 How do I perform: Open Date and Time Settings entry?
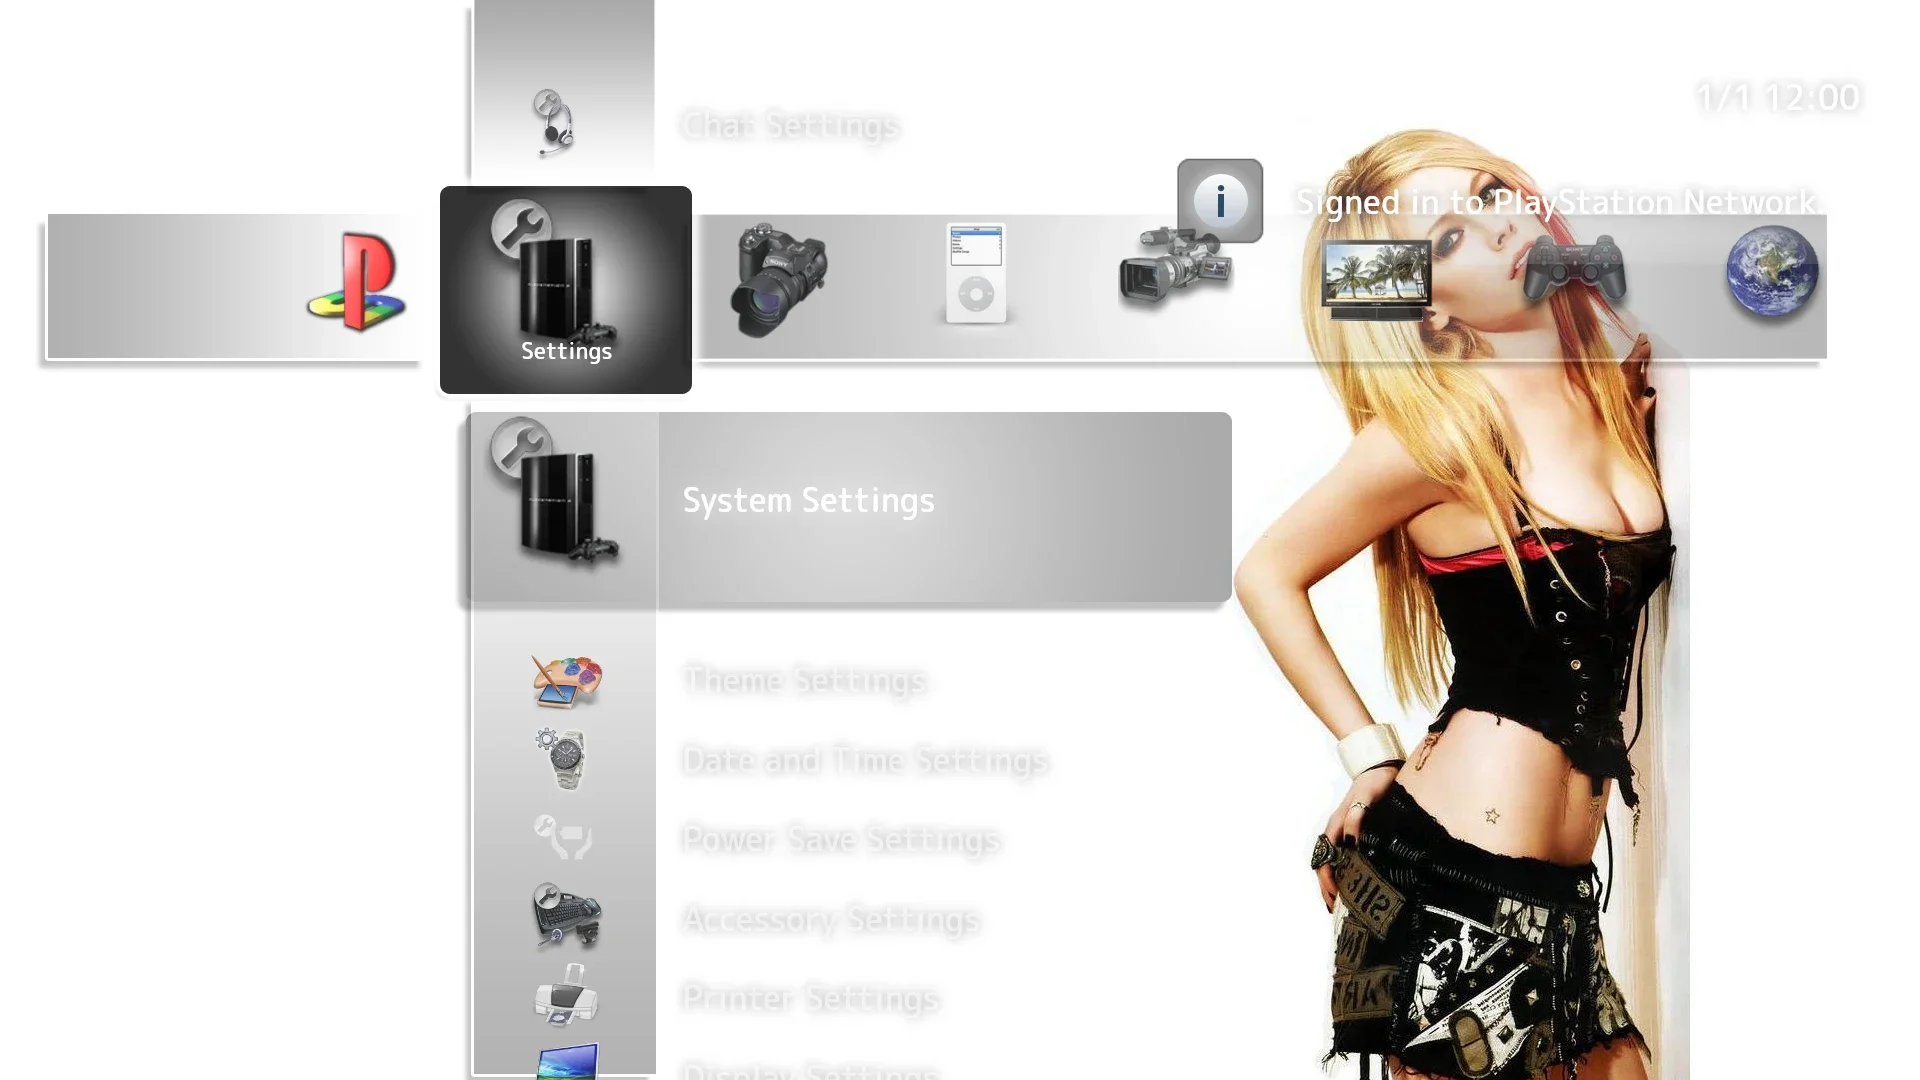click(865, 761)
